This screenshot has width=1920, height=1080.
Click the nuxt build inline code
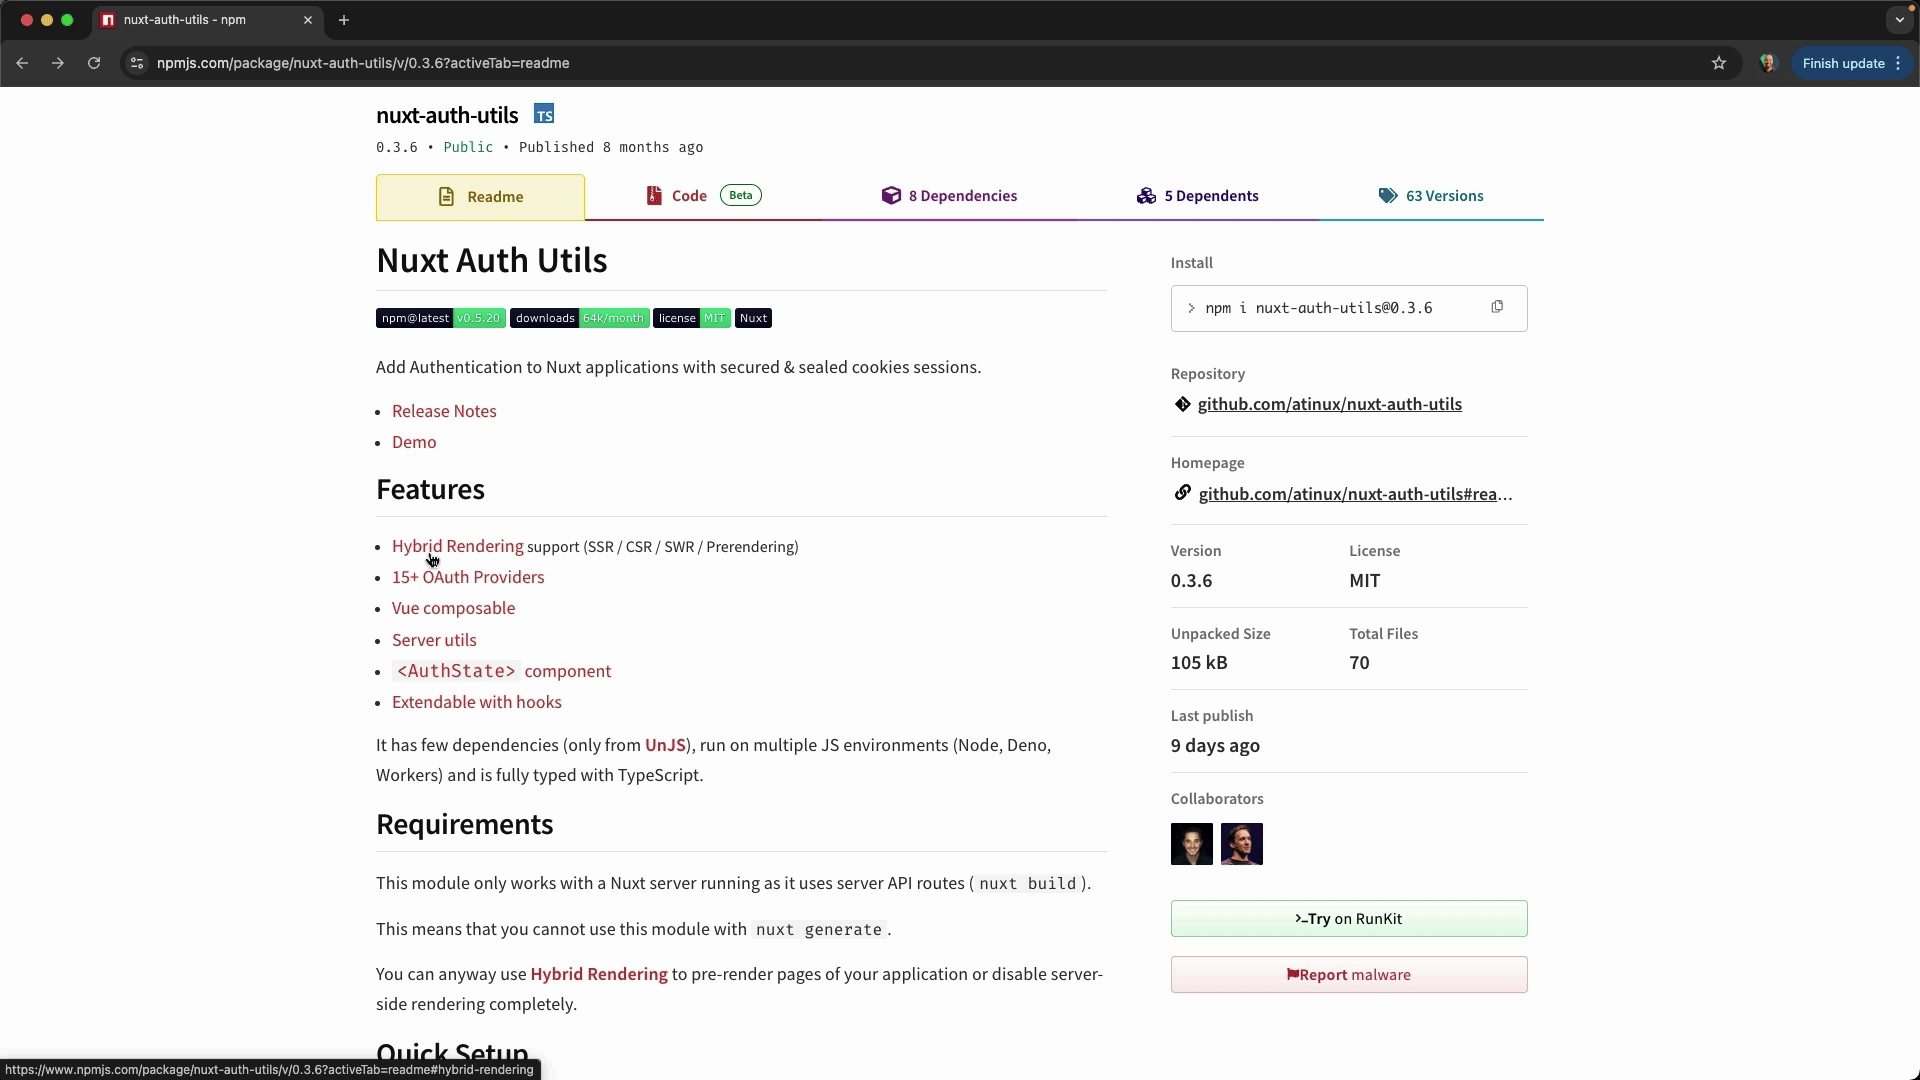pyautogui.click(x=1028, y=884)
